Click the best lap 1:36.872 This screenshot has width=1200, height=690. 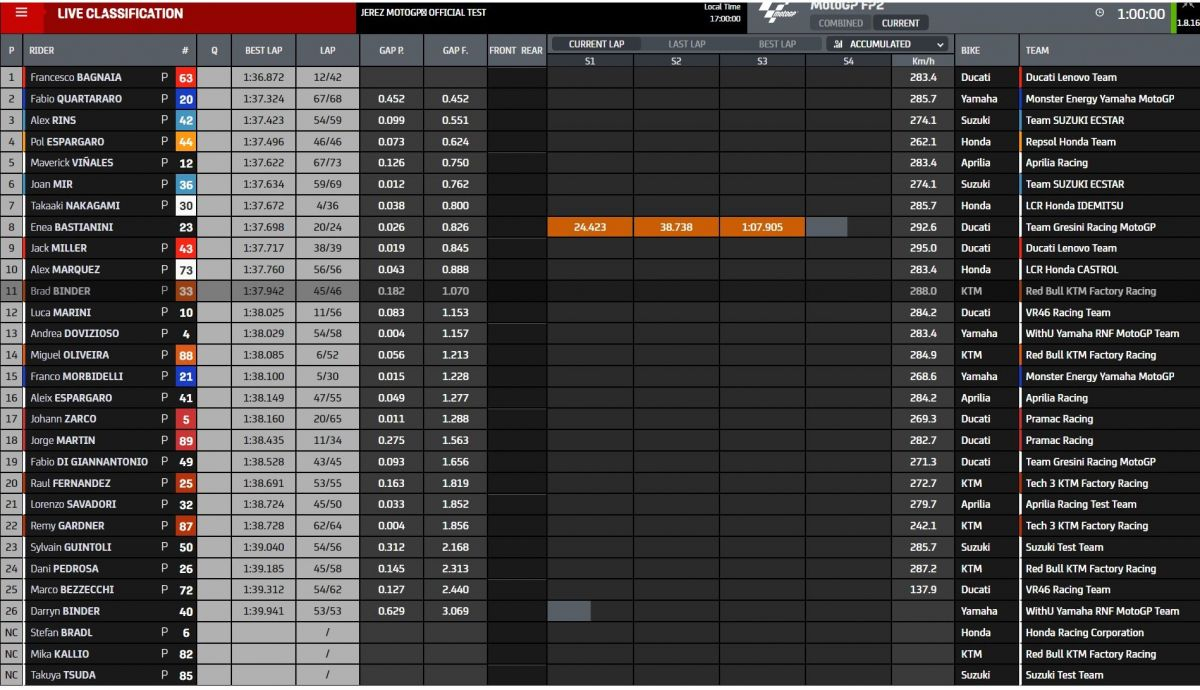coord(263,77)
